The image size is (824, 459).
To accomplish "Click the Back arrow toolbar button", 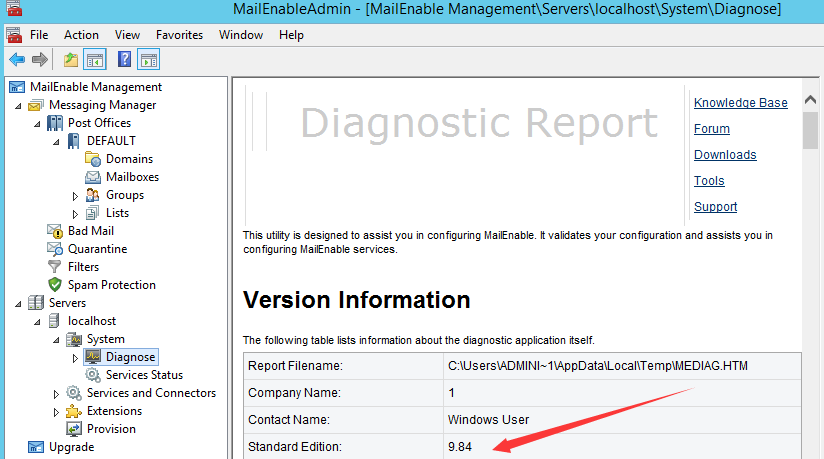I will pos(17,59).
